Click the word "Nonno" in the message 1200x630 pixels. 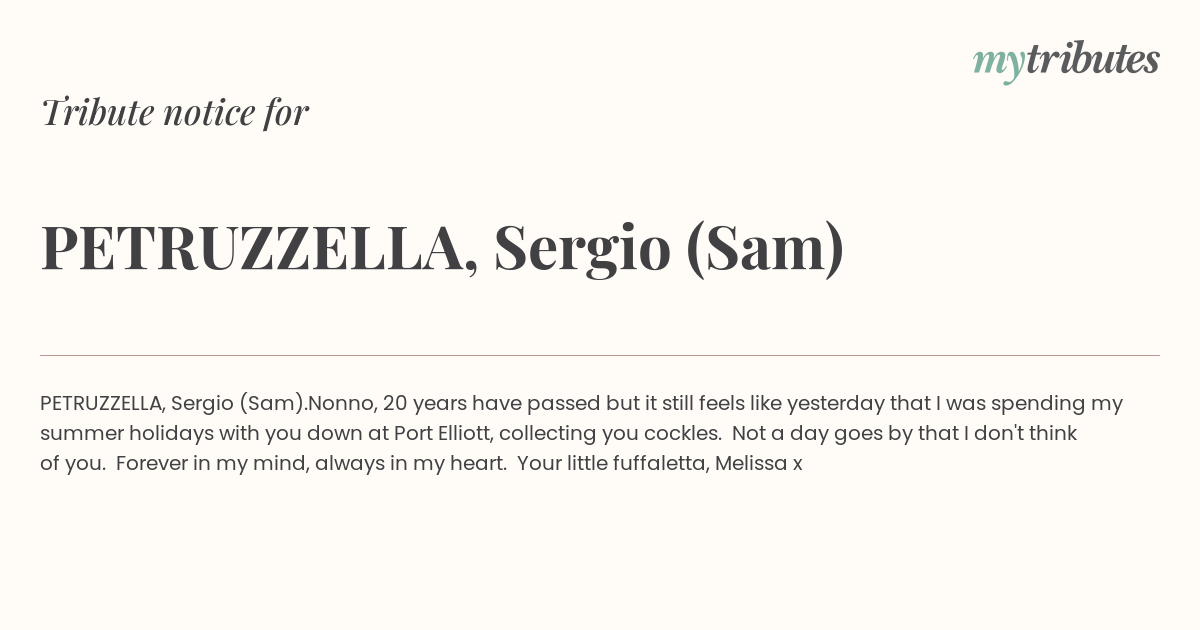point(340,403)
